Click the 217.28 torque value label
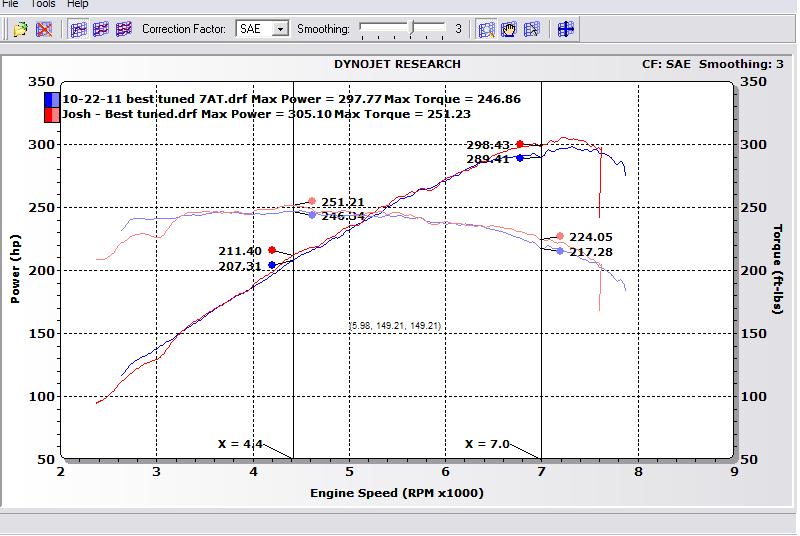Screen dimensions: 800x536 (x=591, y=252)
